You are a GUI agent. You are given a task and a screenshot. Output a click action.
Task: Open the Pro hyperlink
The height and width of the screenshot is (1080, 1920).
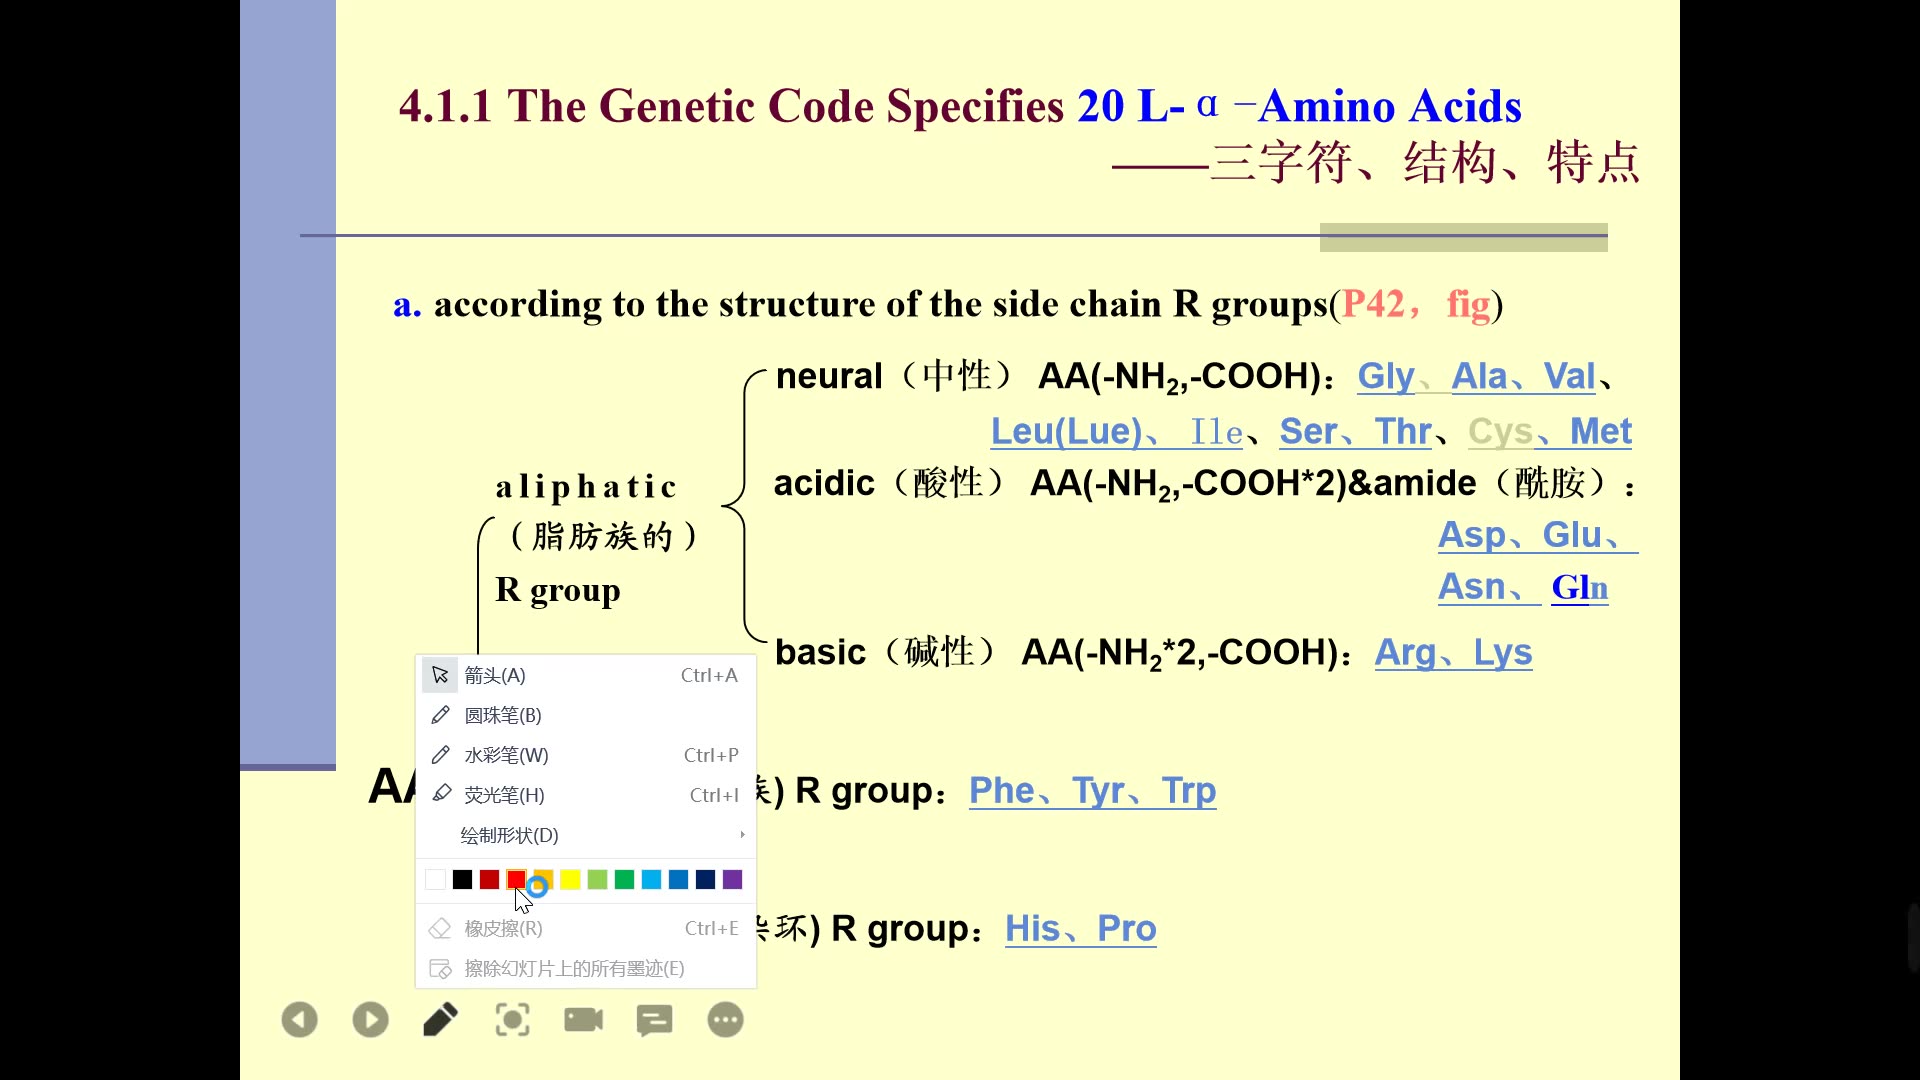[x=1127, y=928]
